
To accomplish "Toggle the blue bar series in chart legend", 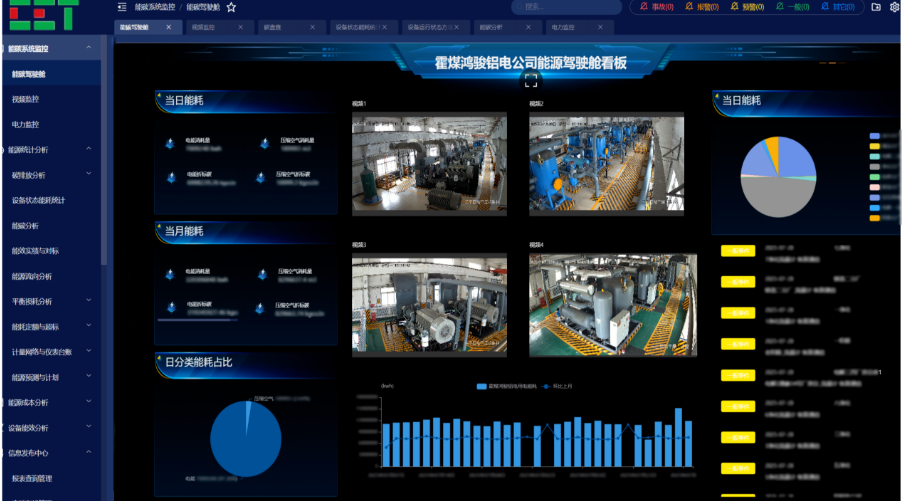I will 506,387.
